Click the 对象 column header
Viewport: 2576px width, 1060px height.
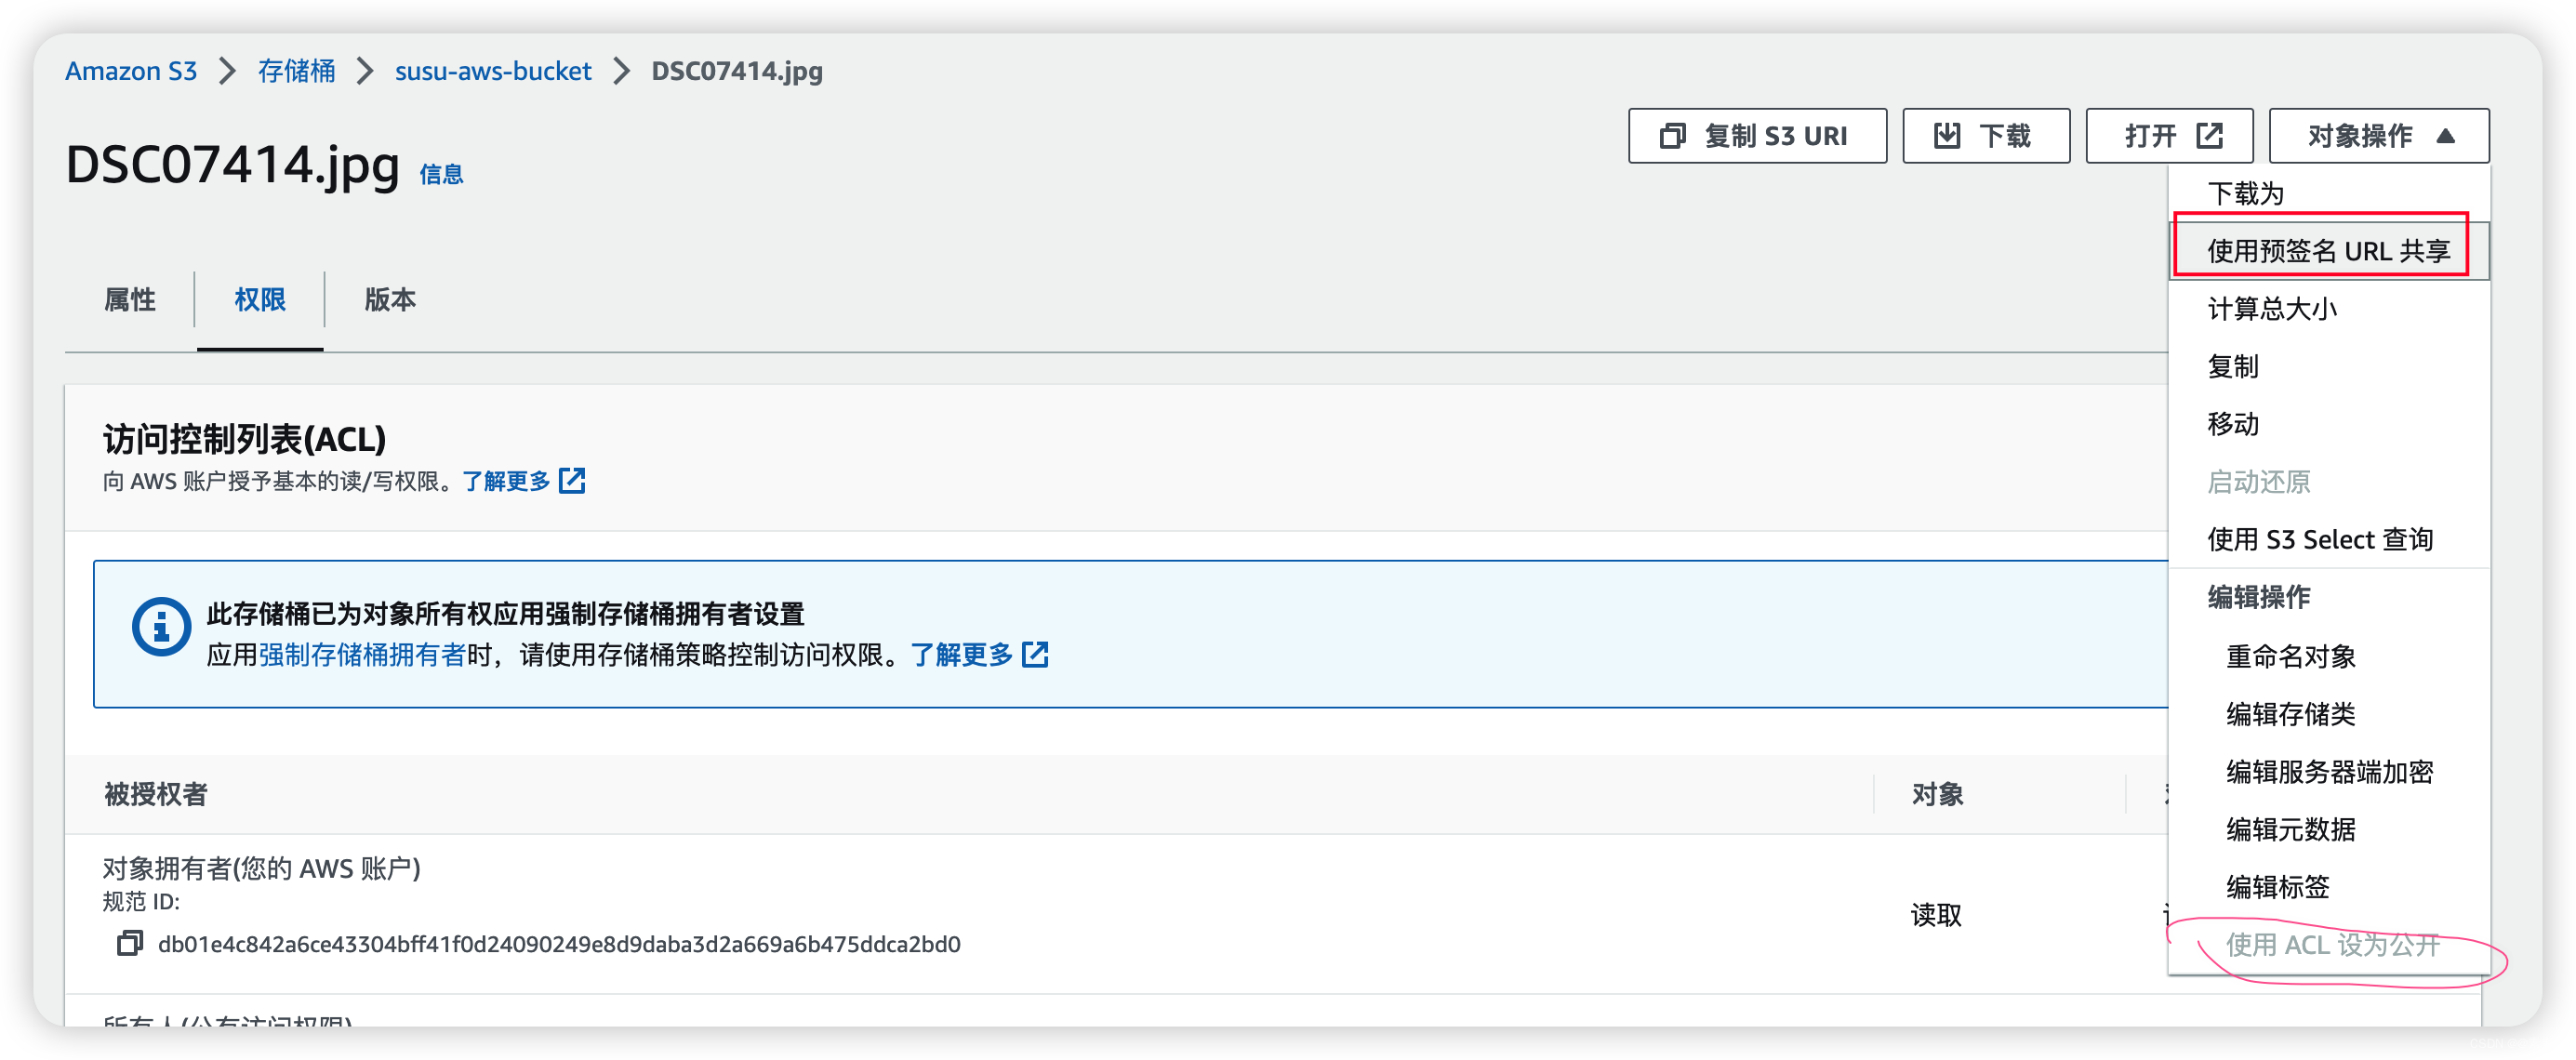[1937, 794]
